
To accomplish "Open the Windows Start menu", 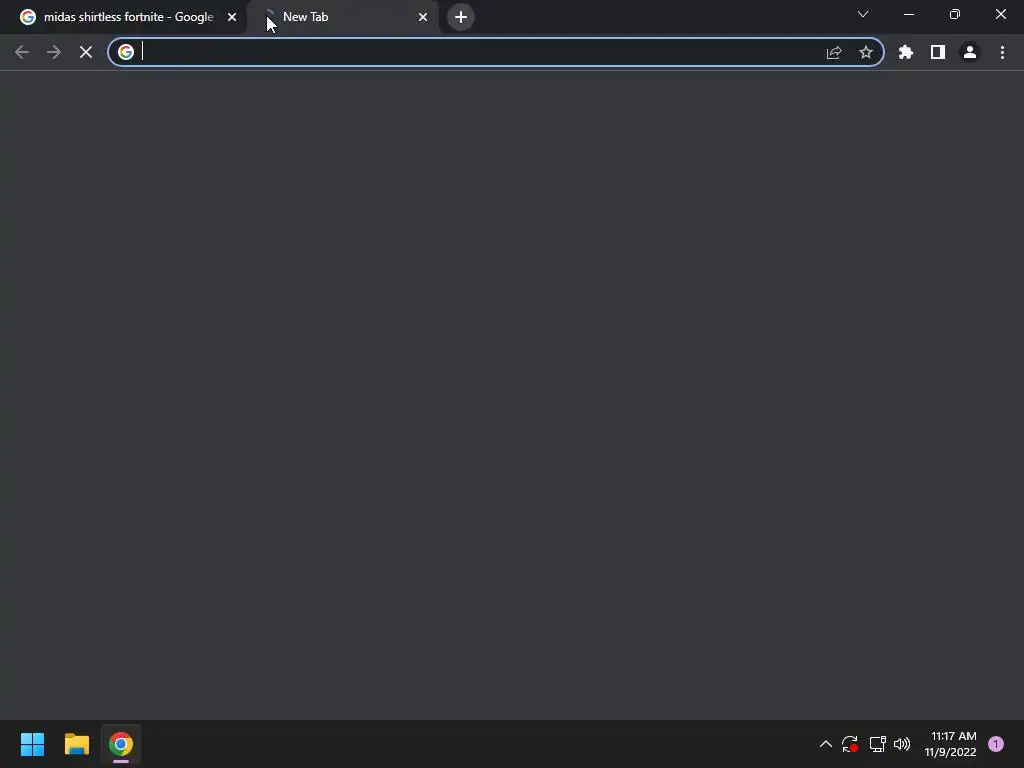I will 33,744.
